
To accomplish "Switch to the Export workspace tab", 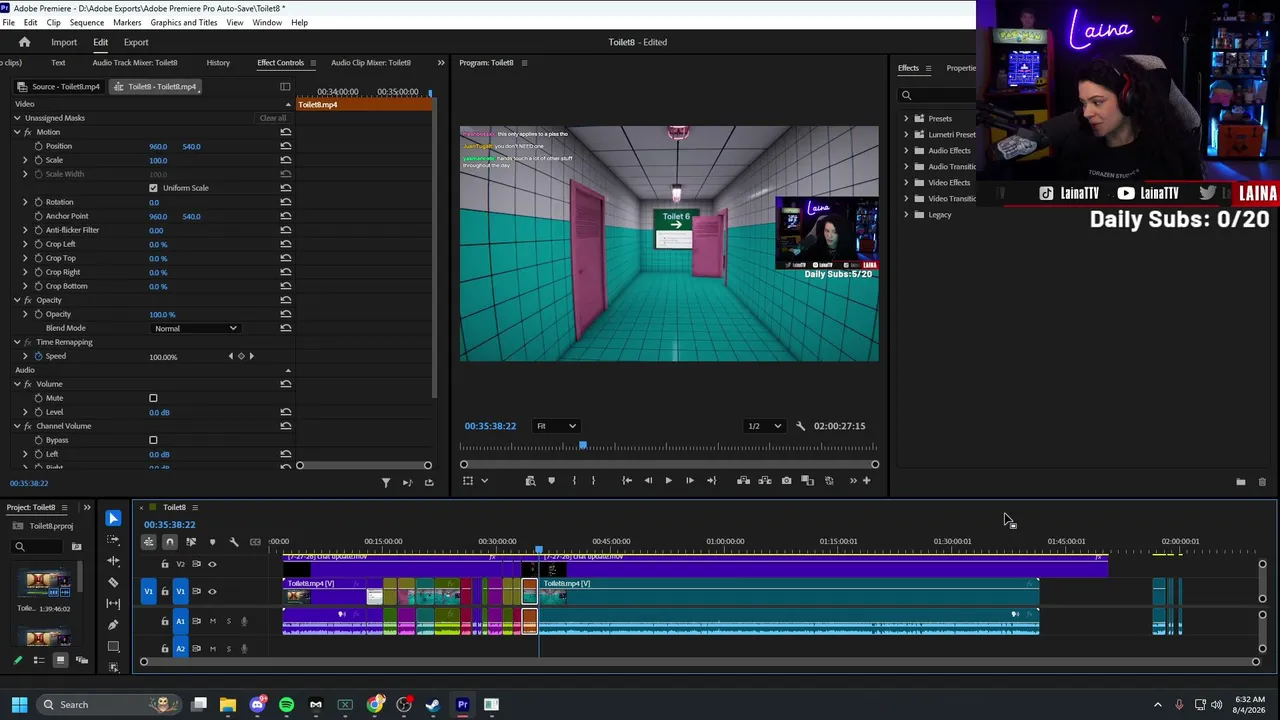I will point(136,42).
